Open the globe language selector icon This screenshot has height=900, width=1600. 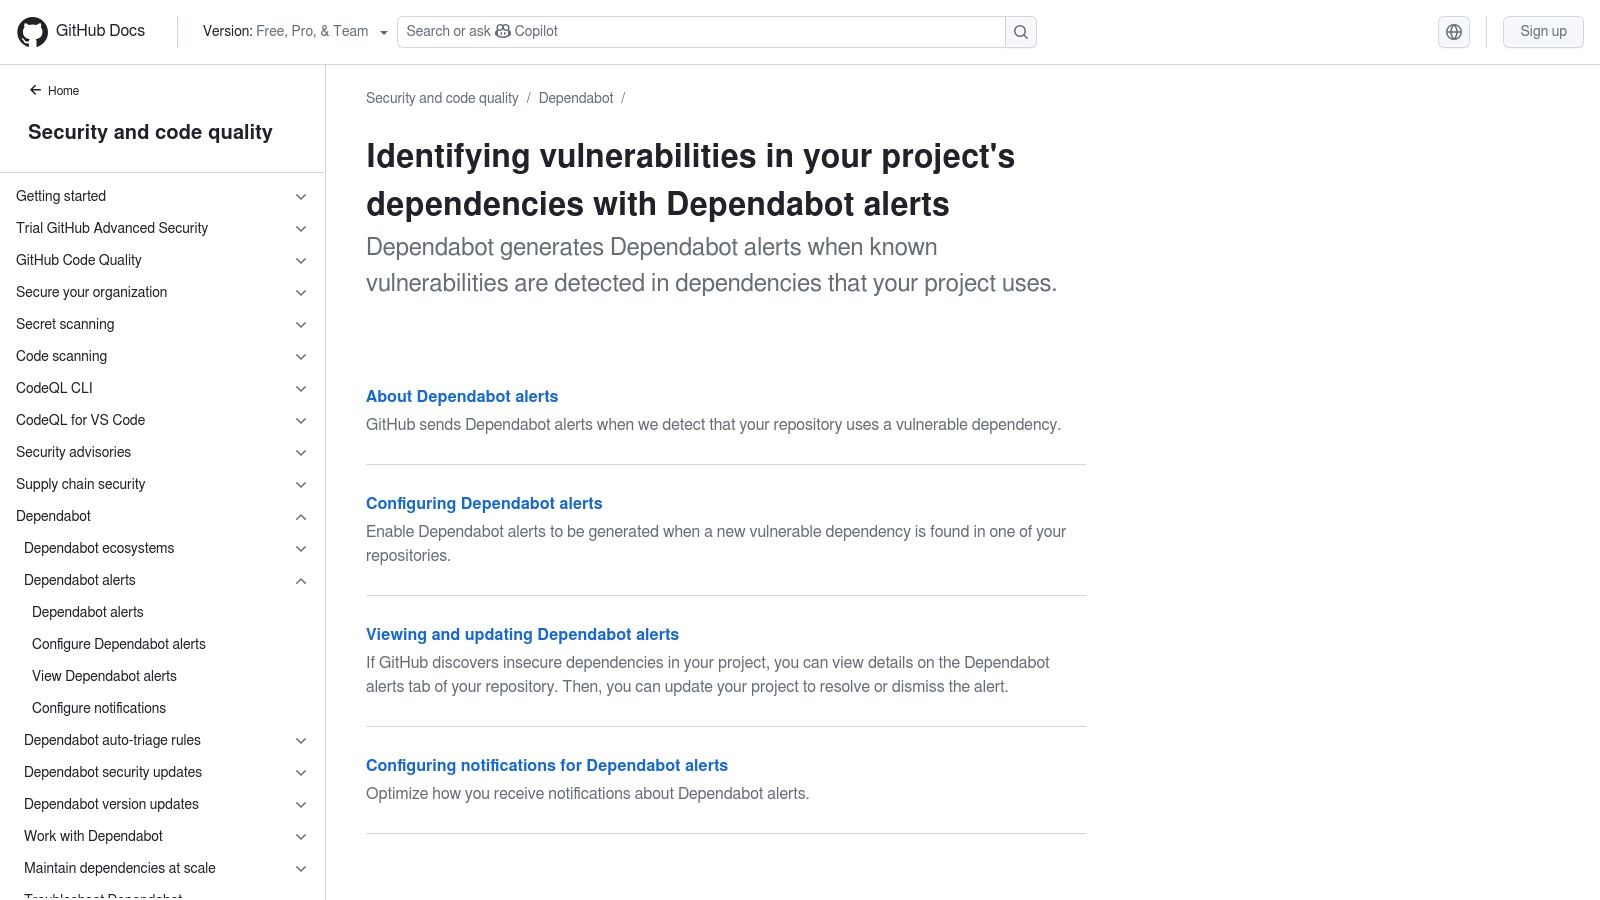point(1453,31)
